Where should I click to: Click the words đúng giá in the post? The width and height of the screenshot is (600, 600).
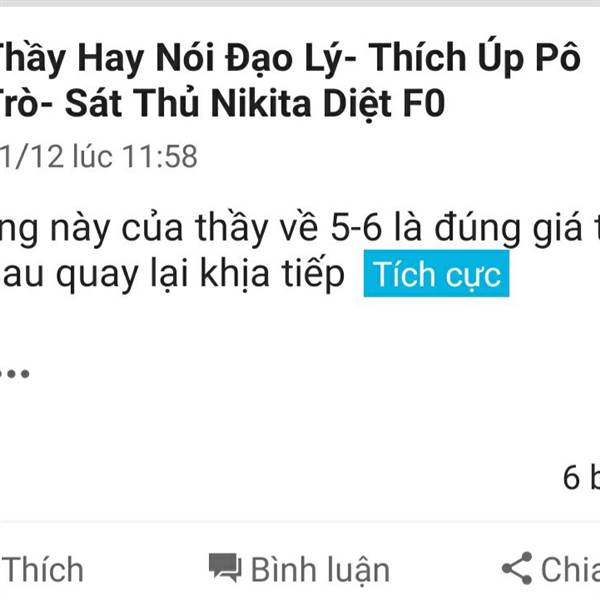point(509,229)
